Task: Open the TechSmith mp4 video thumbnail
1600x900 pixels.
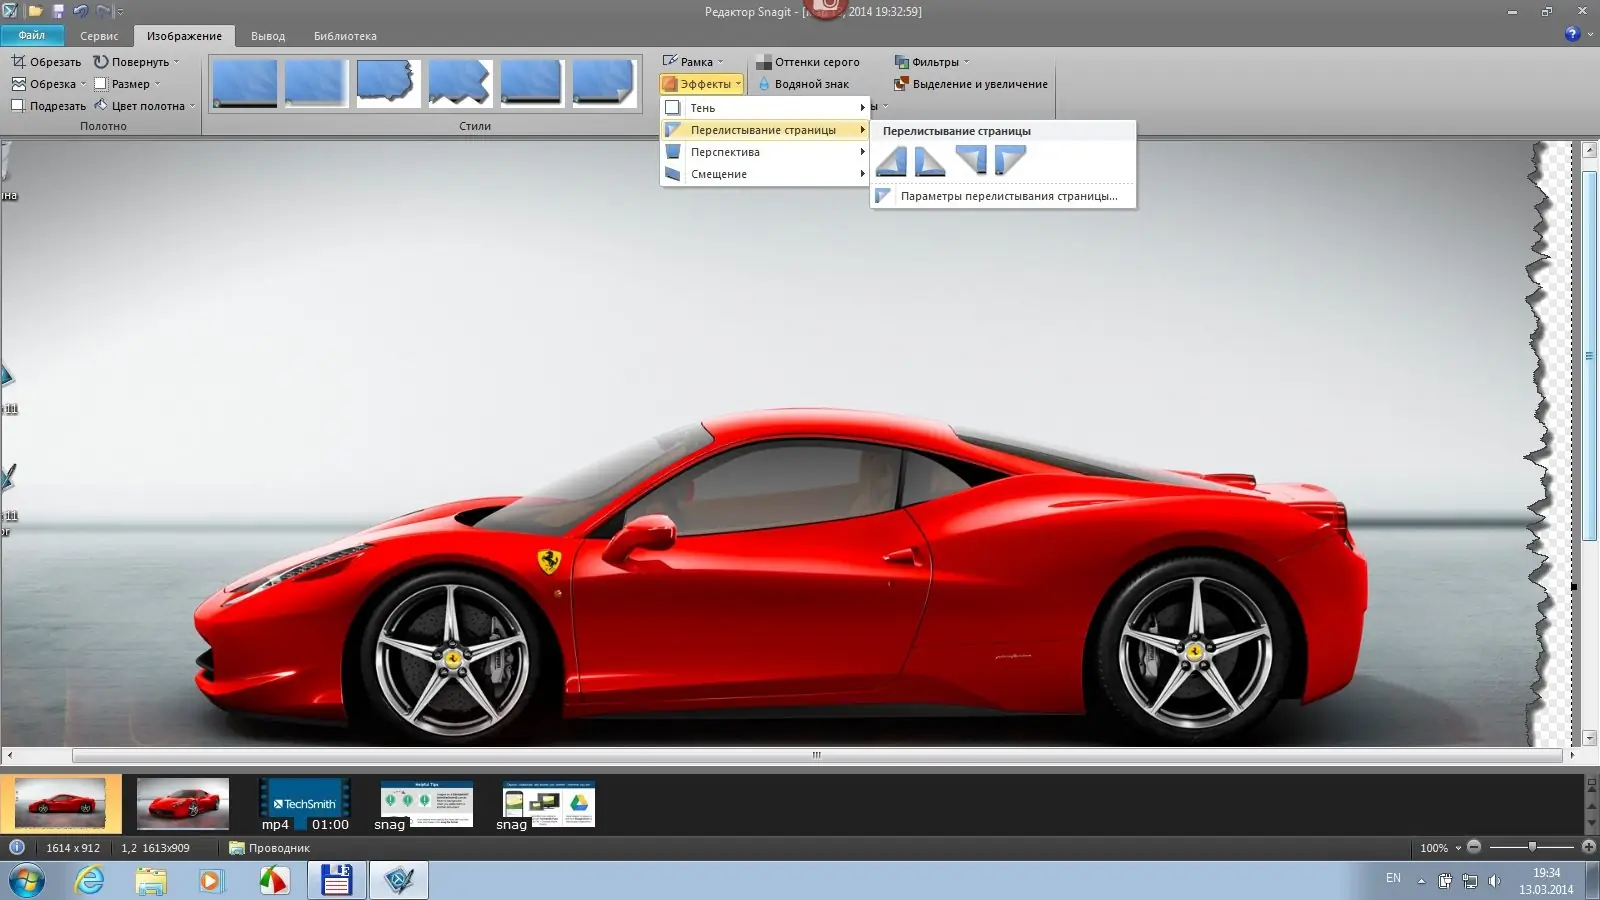Action: pyautogui.click(x=305, y=805)
